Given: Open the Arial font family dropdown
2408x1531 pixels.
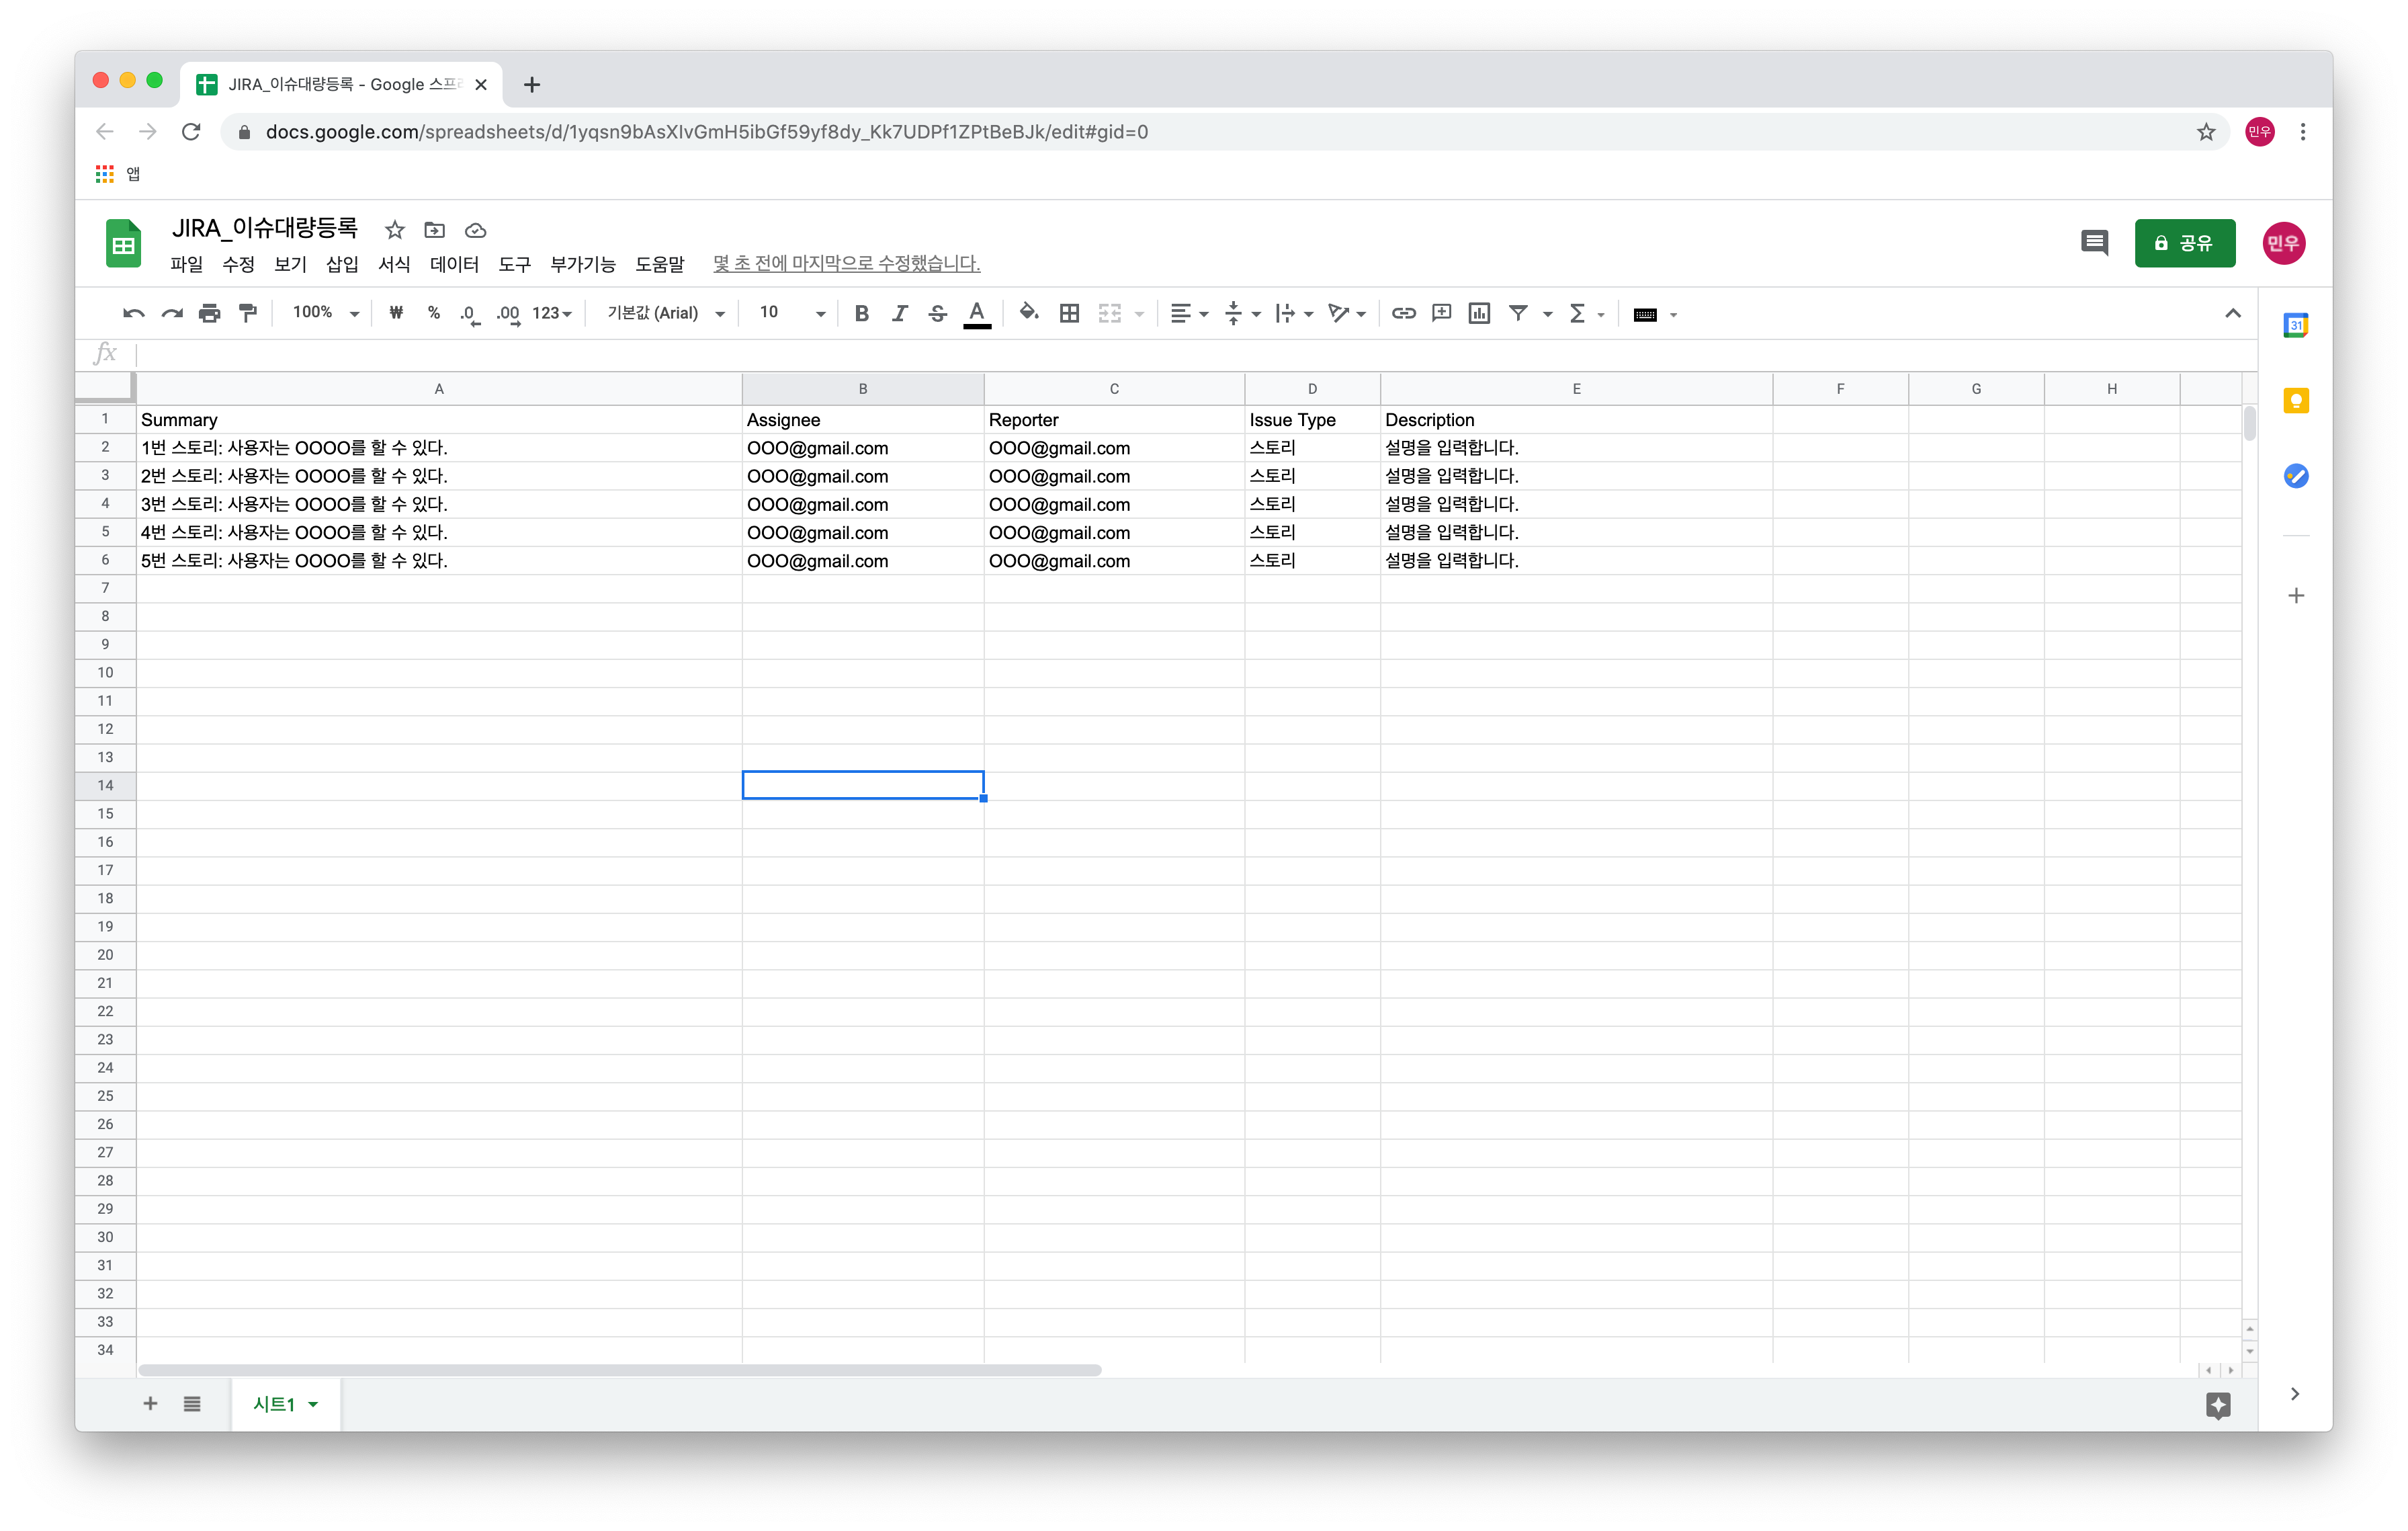Looking at the screenshot, I should (x=665, y=313).
